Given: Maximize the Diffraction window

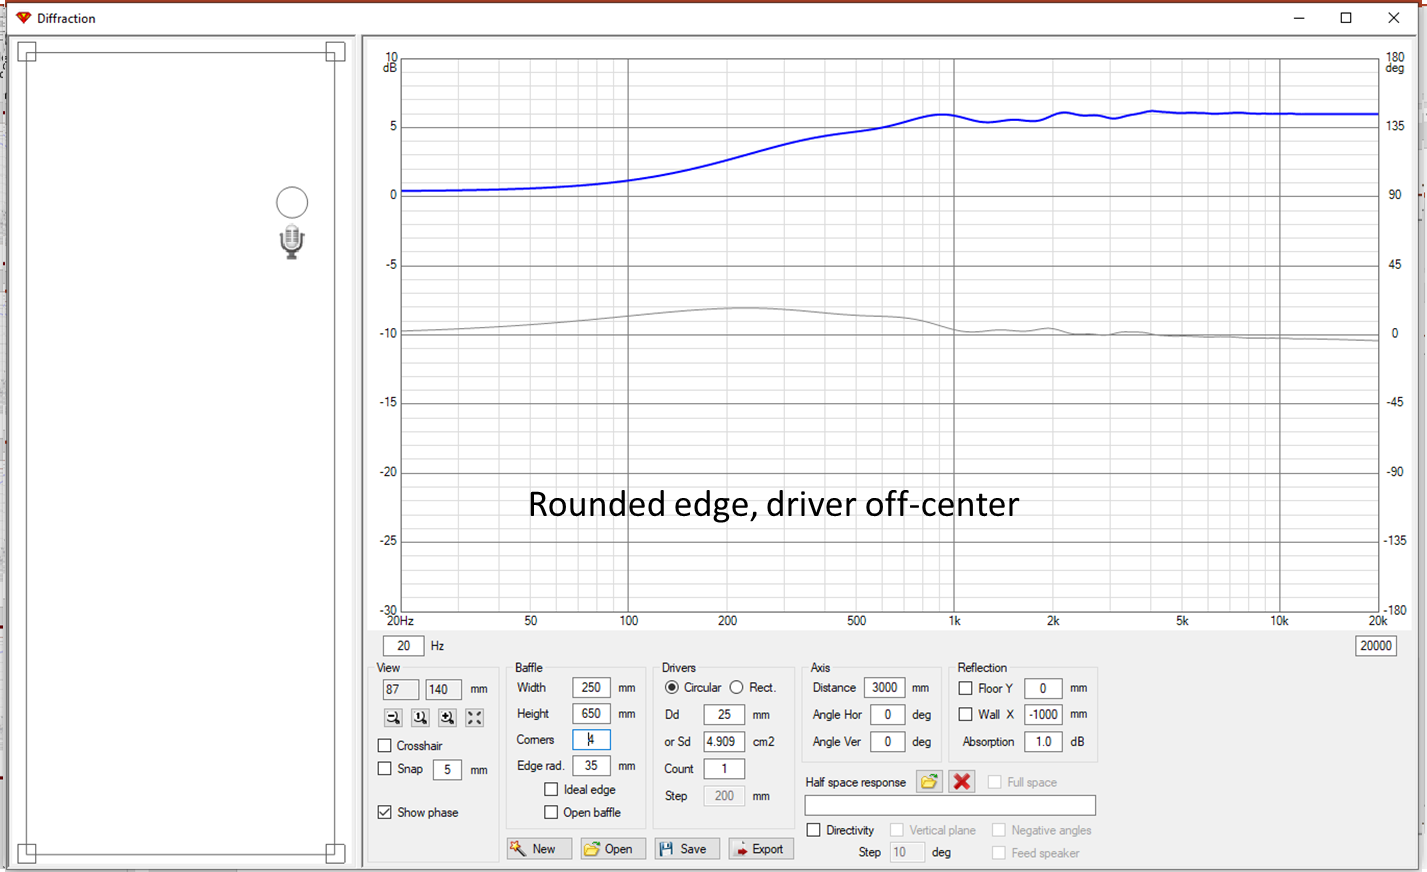Looking at the screenshot, I should point(1346,18).
